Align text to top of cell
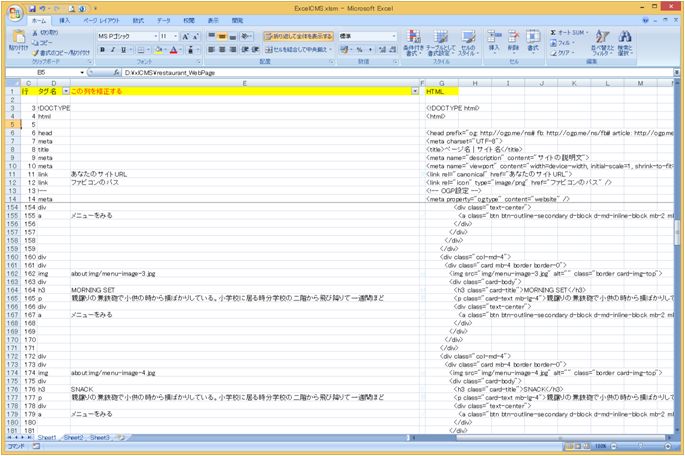685x456 pixels. coord(211,36)
